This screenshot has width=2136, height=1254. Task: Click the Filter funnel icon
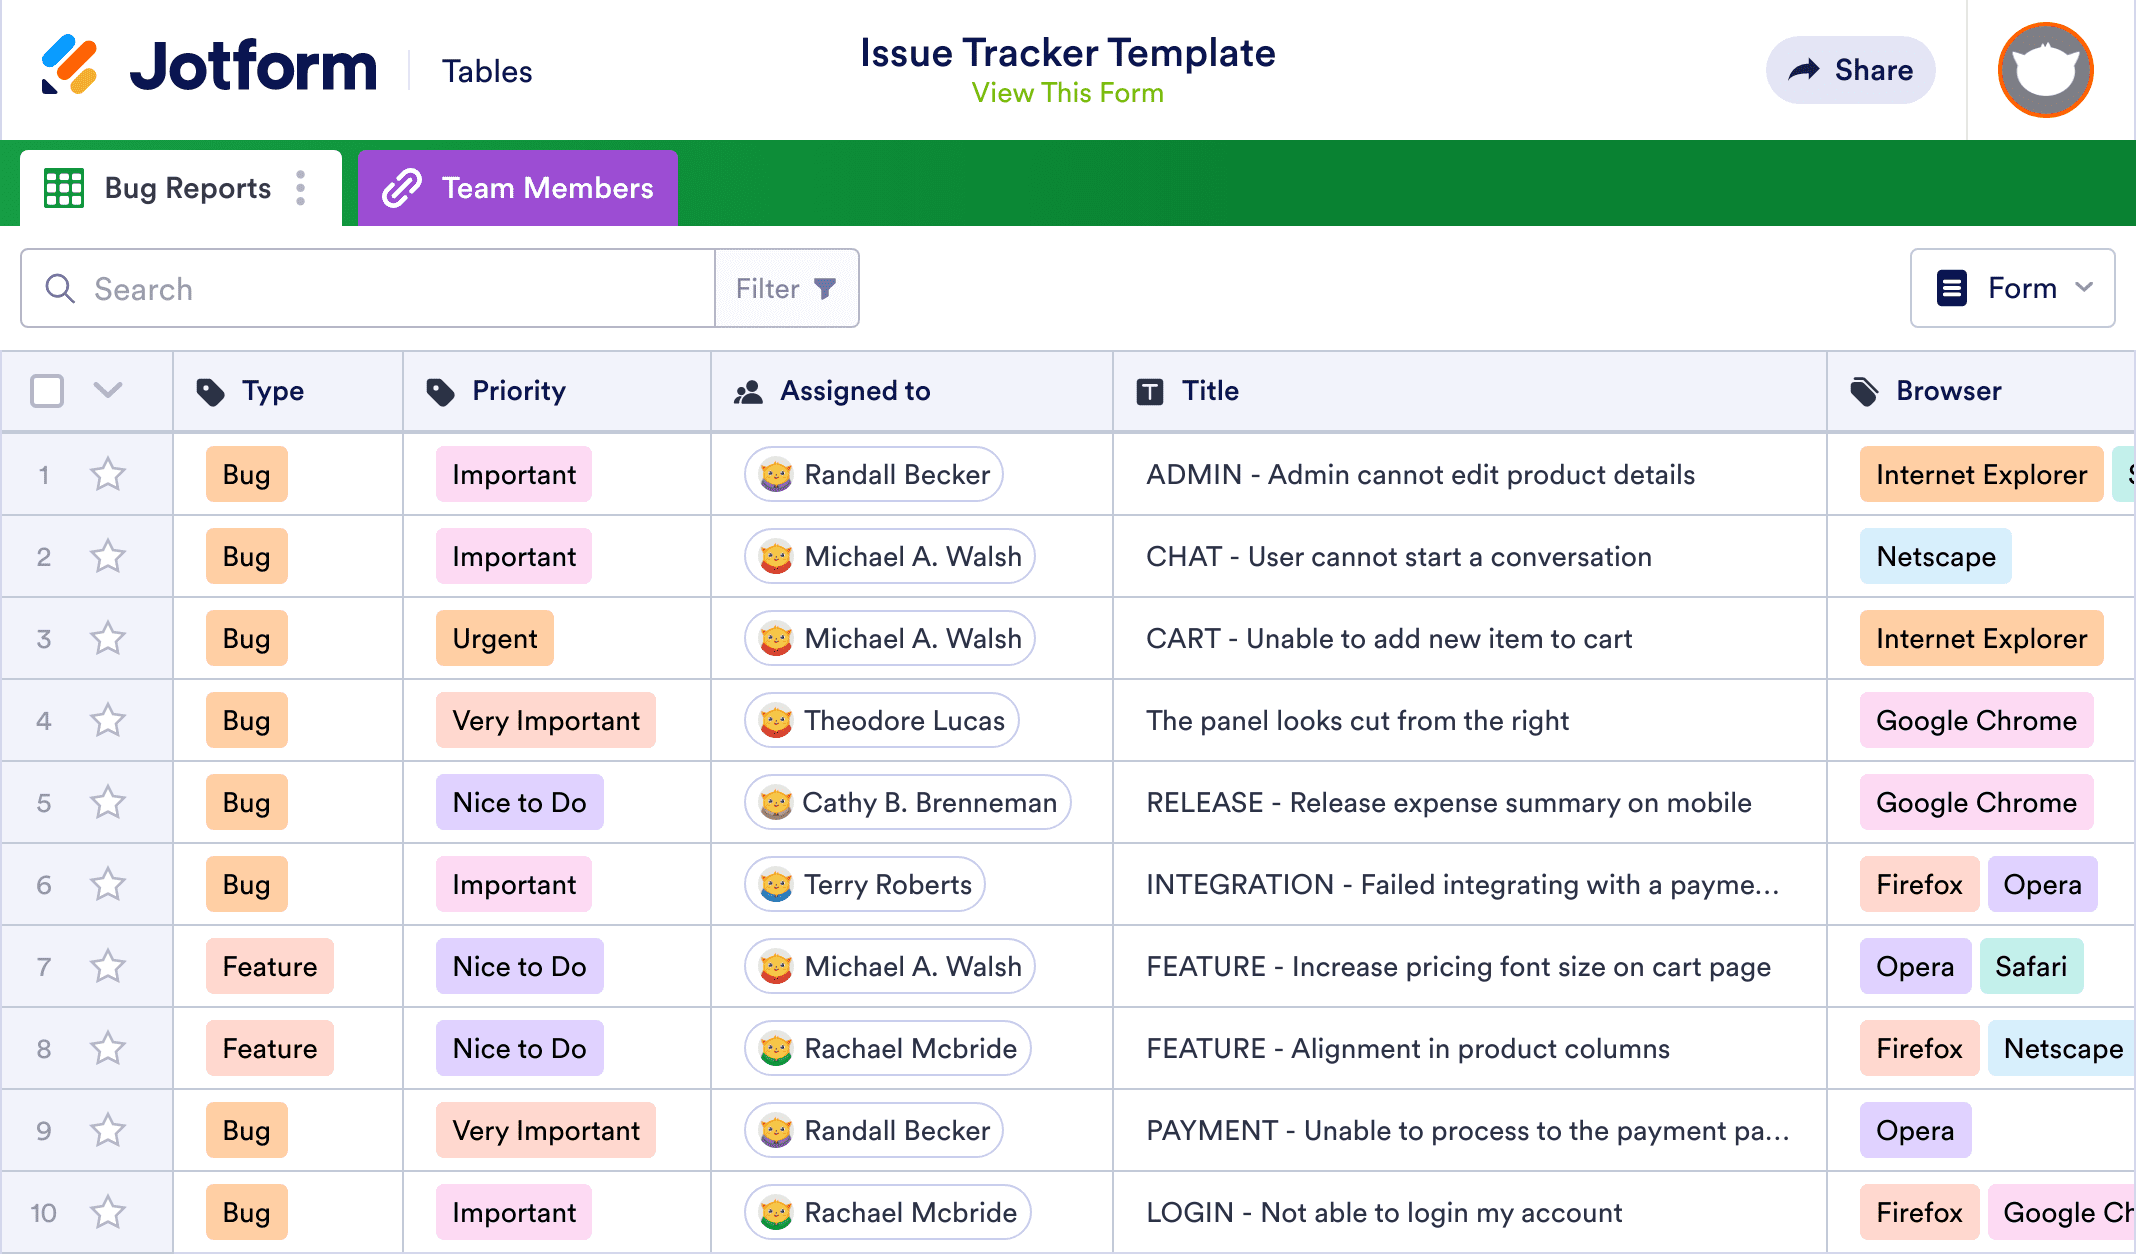pyautogui.click(x=825, y=288)
